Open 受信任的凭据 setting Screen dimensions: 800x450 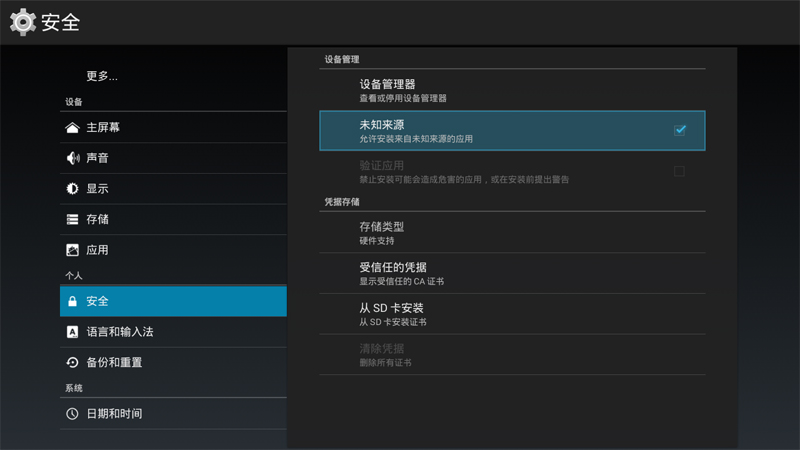click(x=512, y=273)
